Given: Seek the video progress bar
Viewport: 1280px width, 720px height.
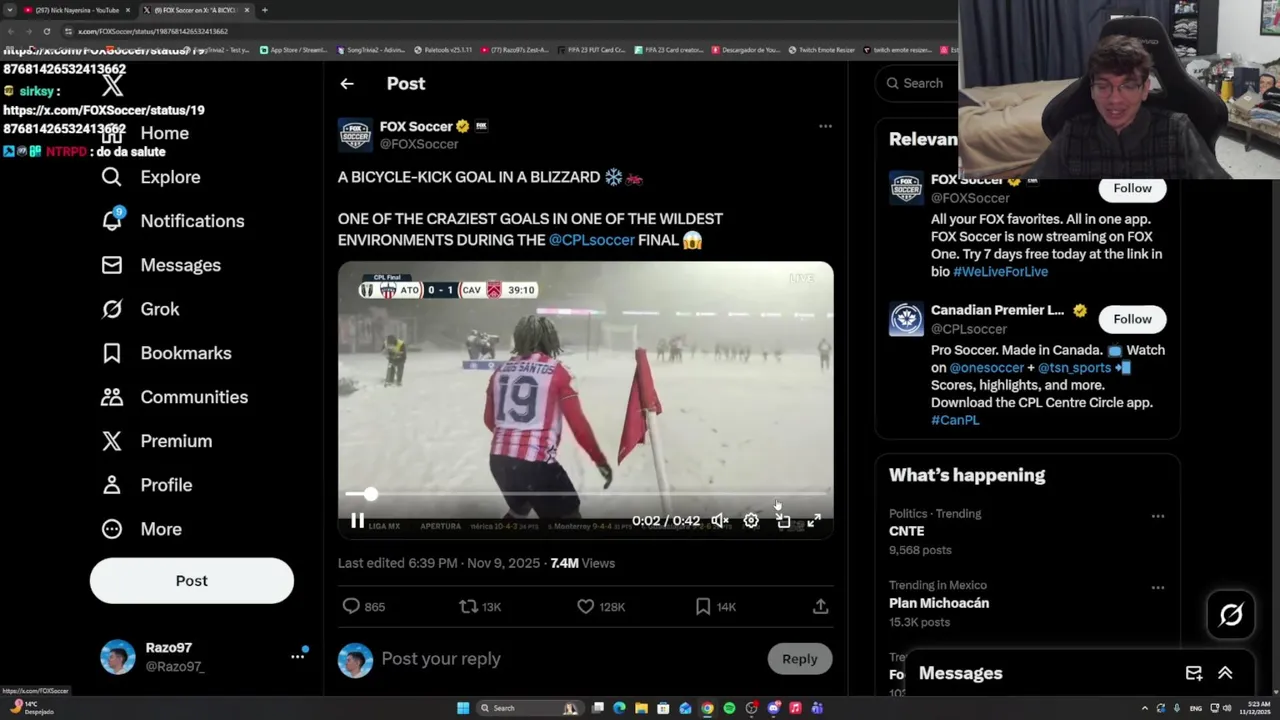Looking at the screenshot, I should pyautogui.click(x=585, y=494).
